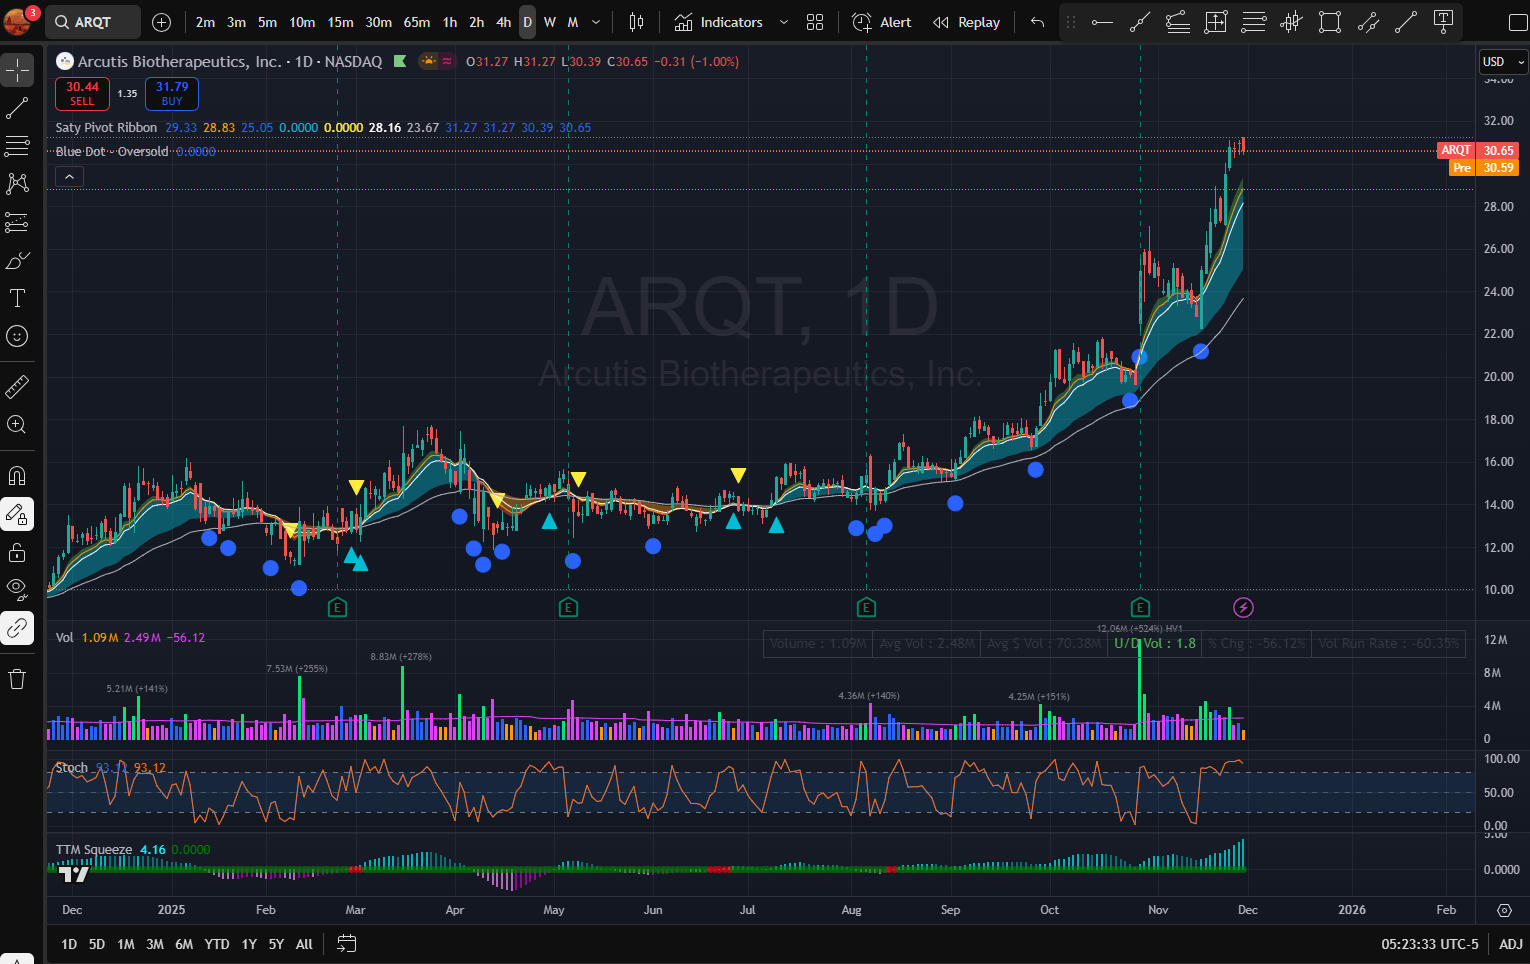Pick the callout text box favorite tool

pyautogui.click(x=1443, y=22)
